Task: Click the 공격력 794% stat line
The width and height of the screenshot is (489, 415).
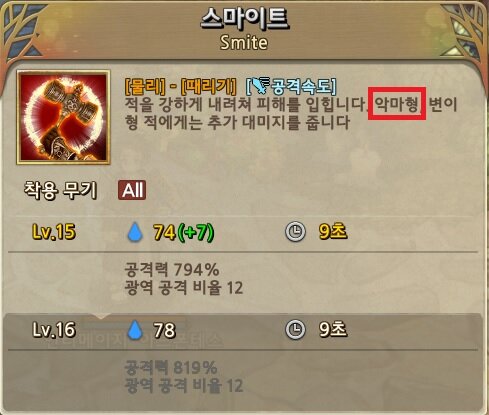Action: 172,269
